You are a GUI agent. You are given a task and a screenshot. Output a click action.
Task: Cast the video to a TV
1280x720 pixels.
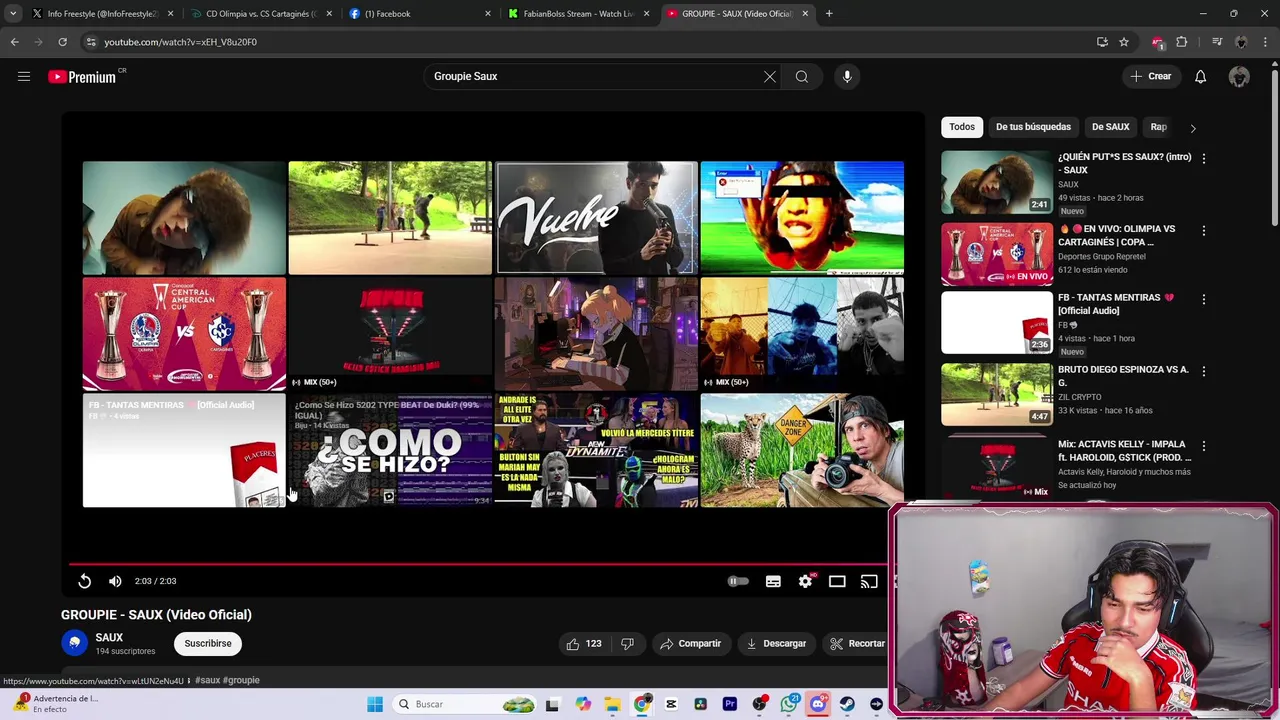(x=869, y=581)
